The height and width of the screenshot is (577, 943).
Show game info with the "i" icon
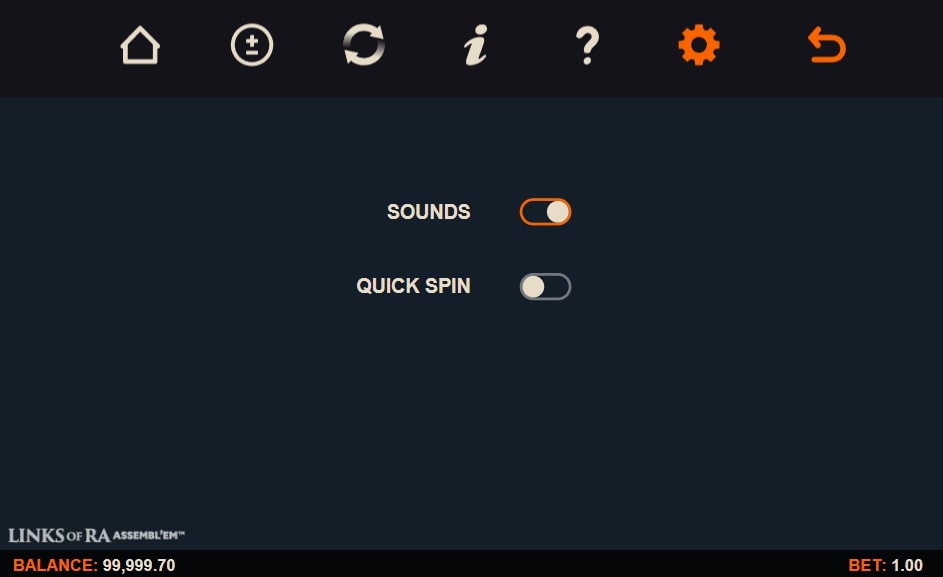click(475, 46)
